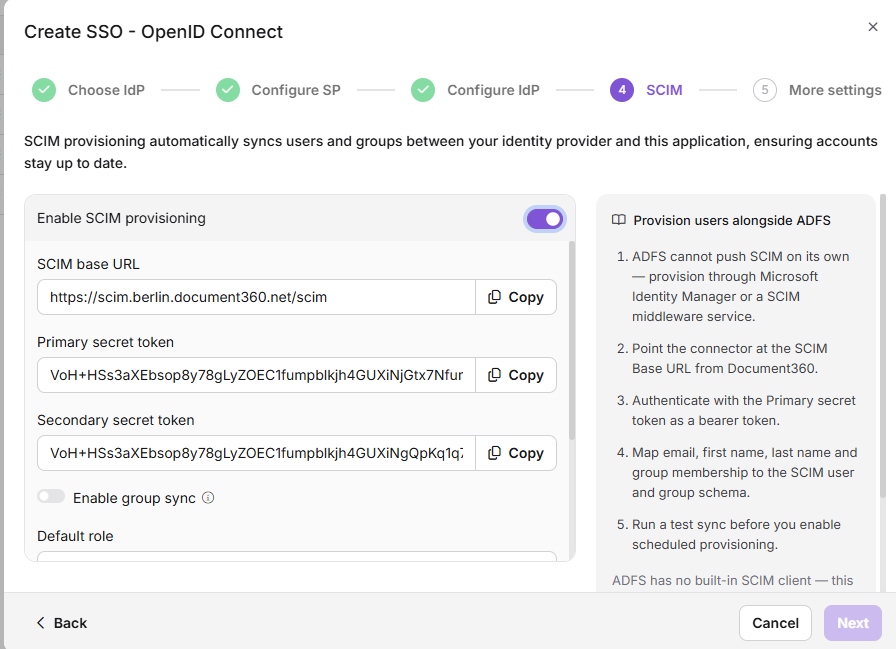Close the Create SSO dialog
The height and width of the screenshot is (649, 896).
click(x=873, y=27)
